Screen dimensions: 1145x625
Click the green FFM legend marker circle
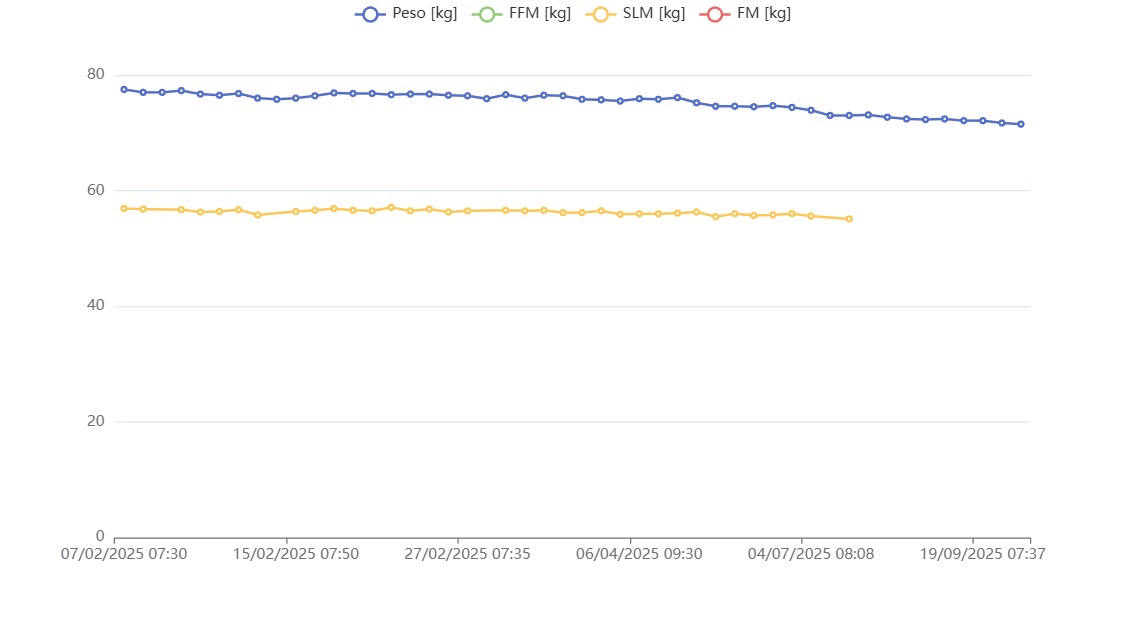(486, 14)
